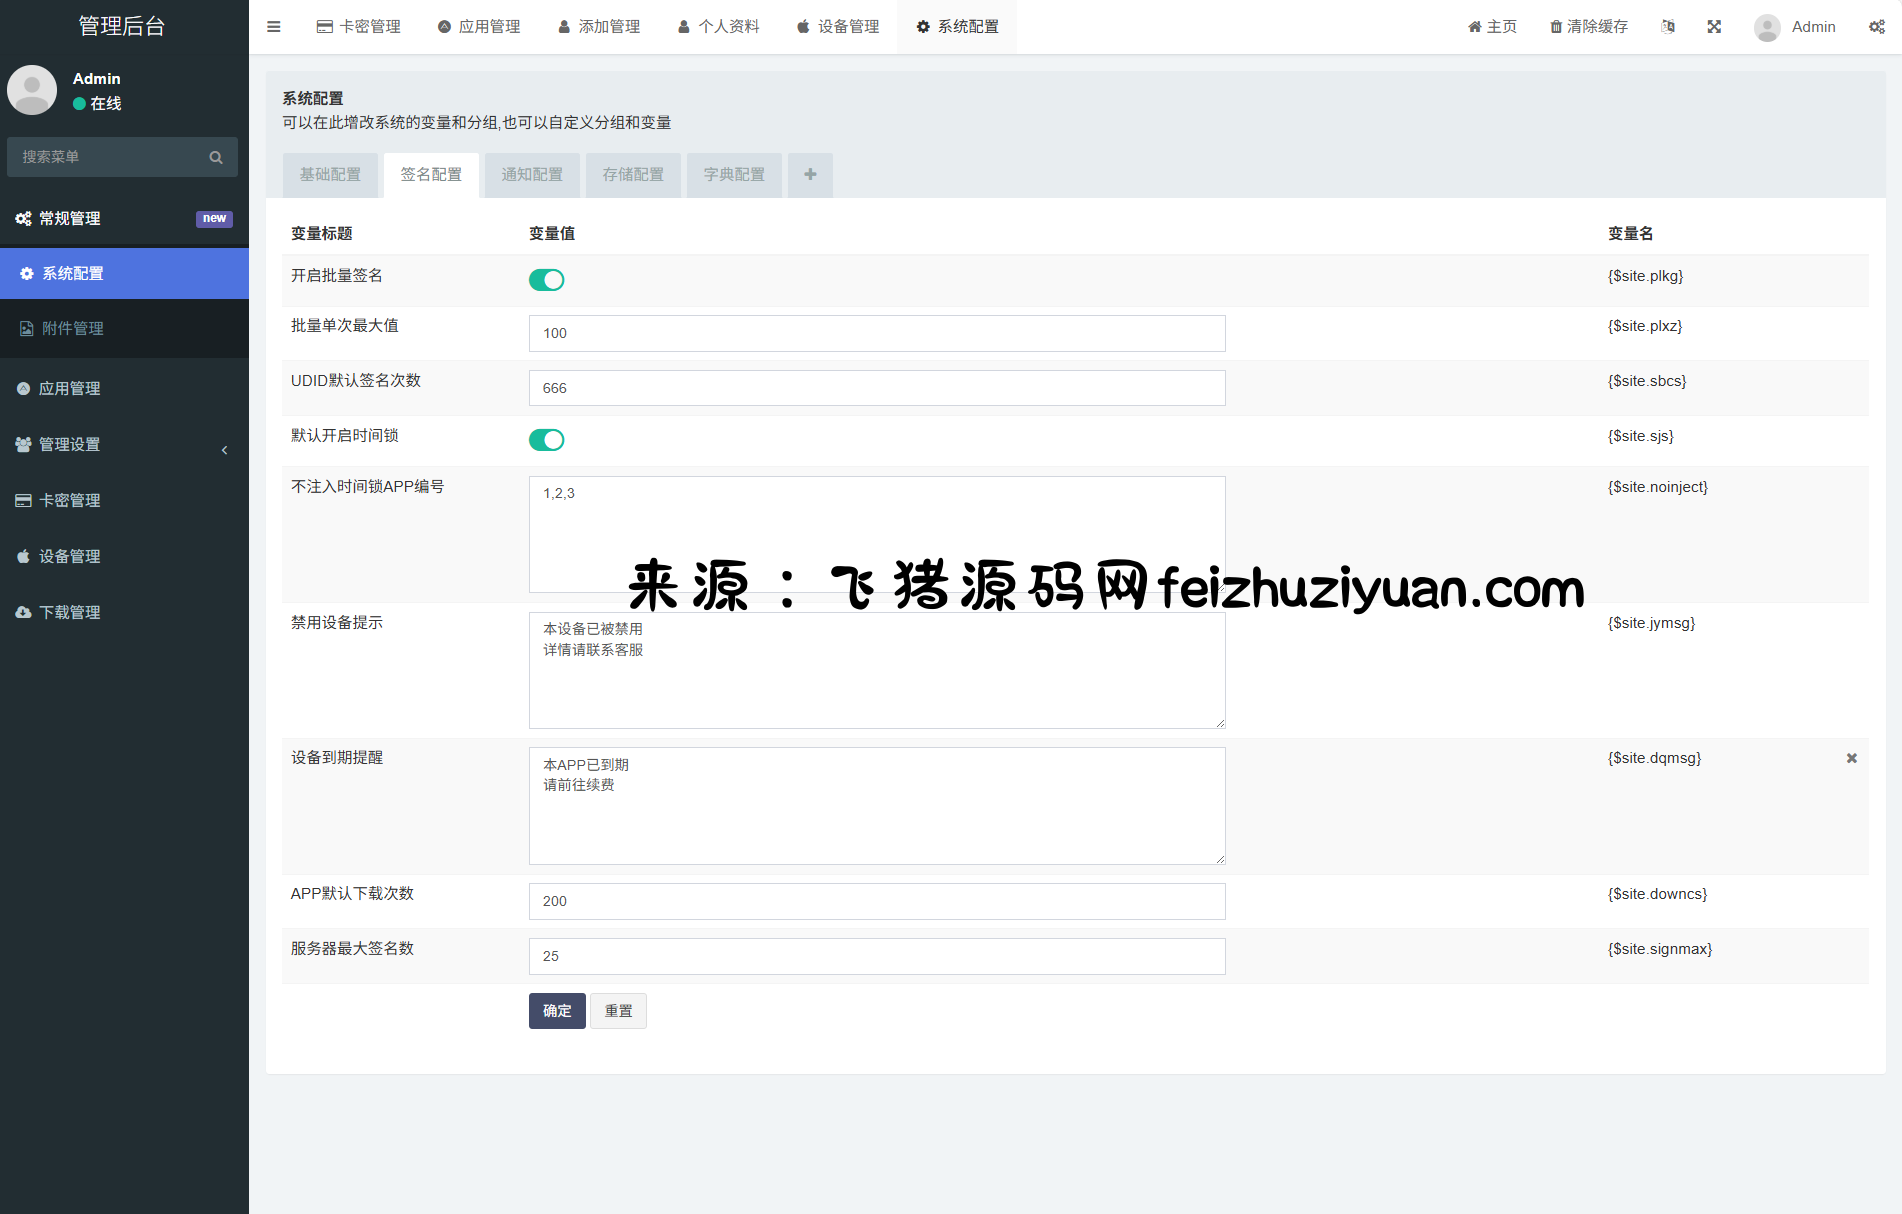Image resolution: width=1902 pixels, height=1214 pixels.
Task: Open 附件管理 in the sidebar
Action: pos(124,329)
